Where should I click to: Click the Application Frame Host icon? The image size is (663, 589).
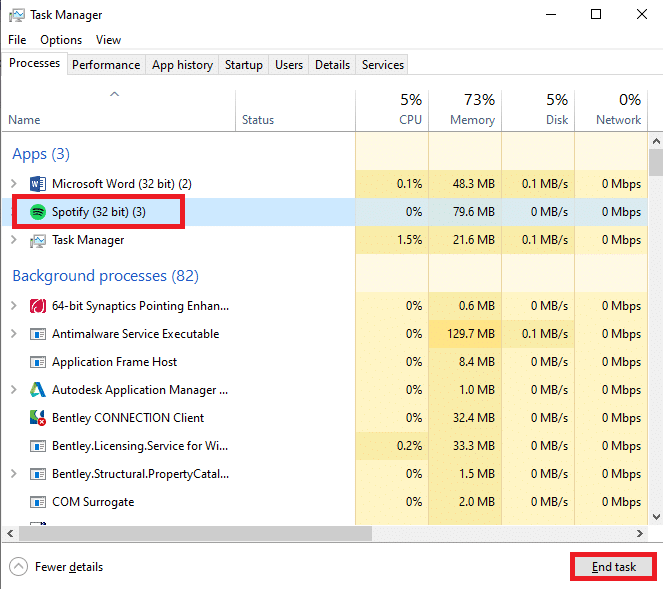(38, 362)
